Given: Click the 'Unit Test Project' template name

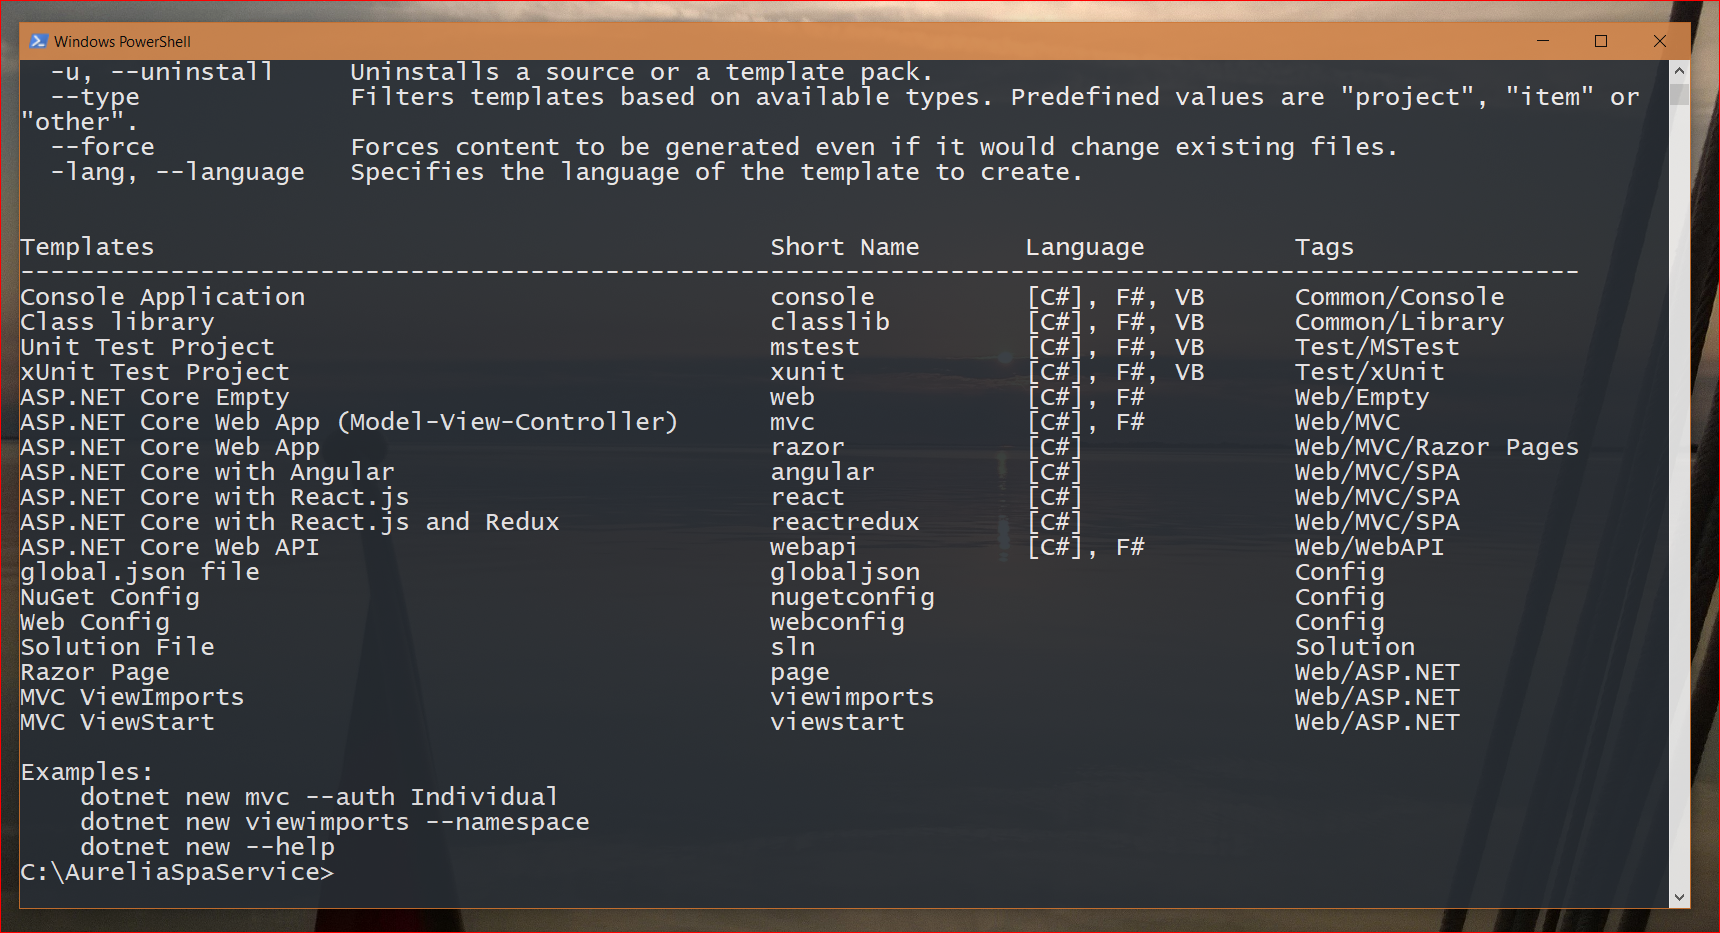Looking at the screenshot, I should (x=147, y=347).
